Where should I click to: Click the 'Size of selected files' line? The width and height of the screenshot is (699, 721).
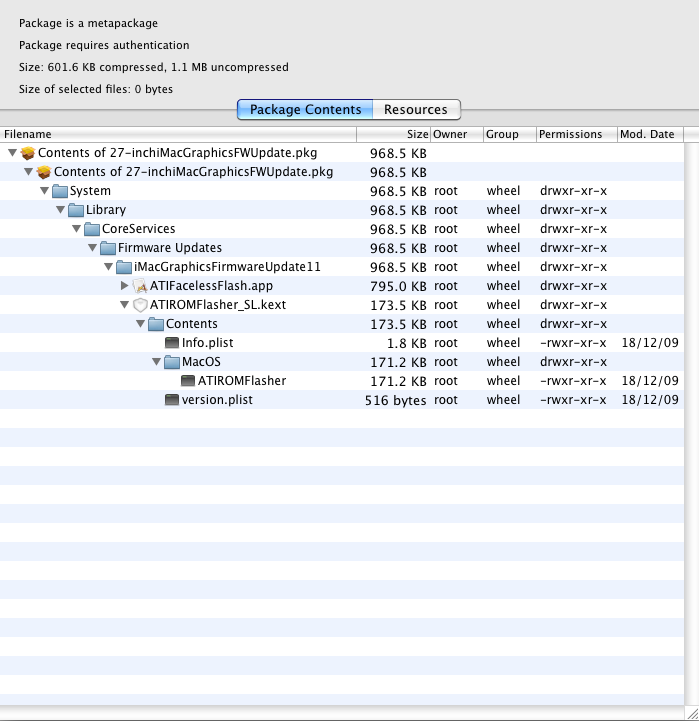pyautogui.click(x=96, y=89)
